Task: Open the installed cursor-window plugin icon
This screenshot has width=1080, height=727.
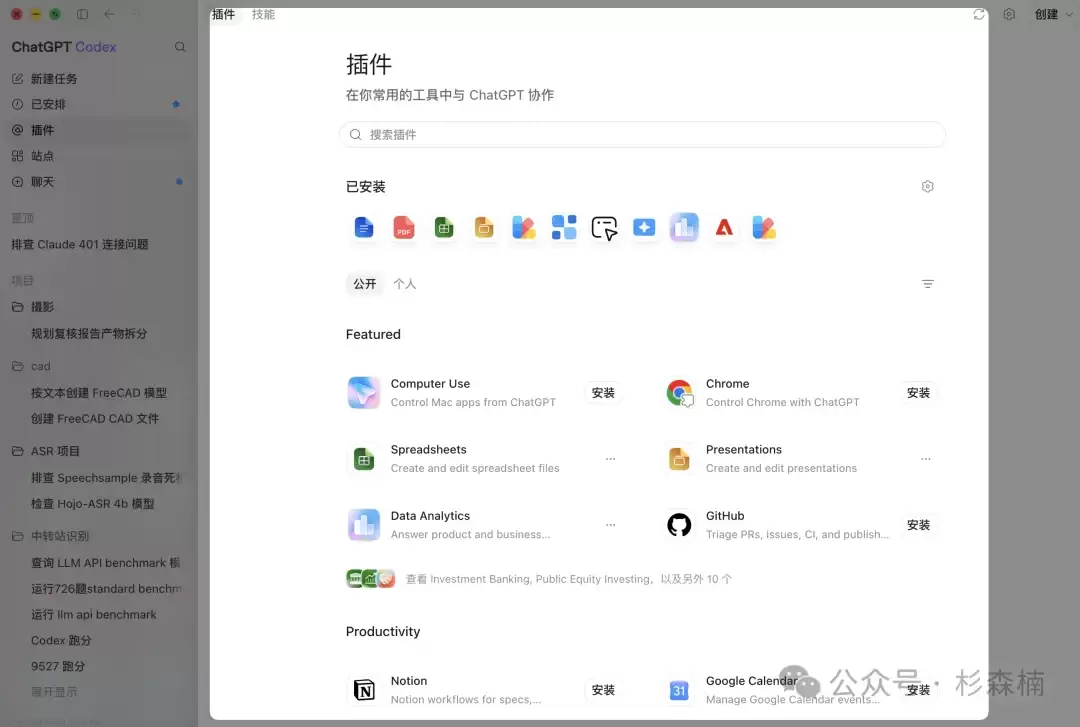Action: pos(604,227)
